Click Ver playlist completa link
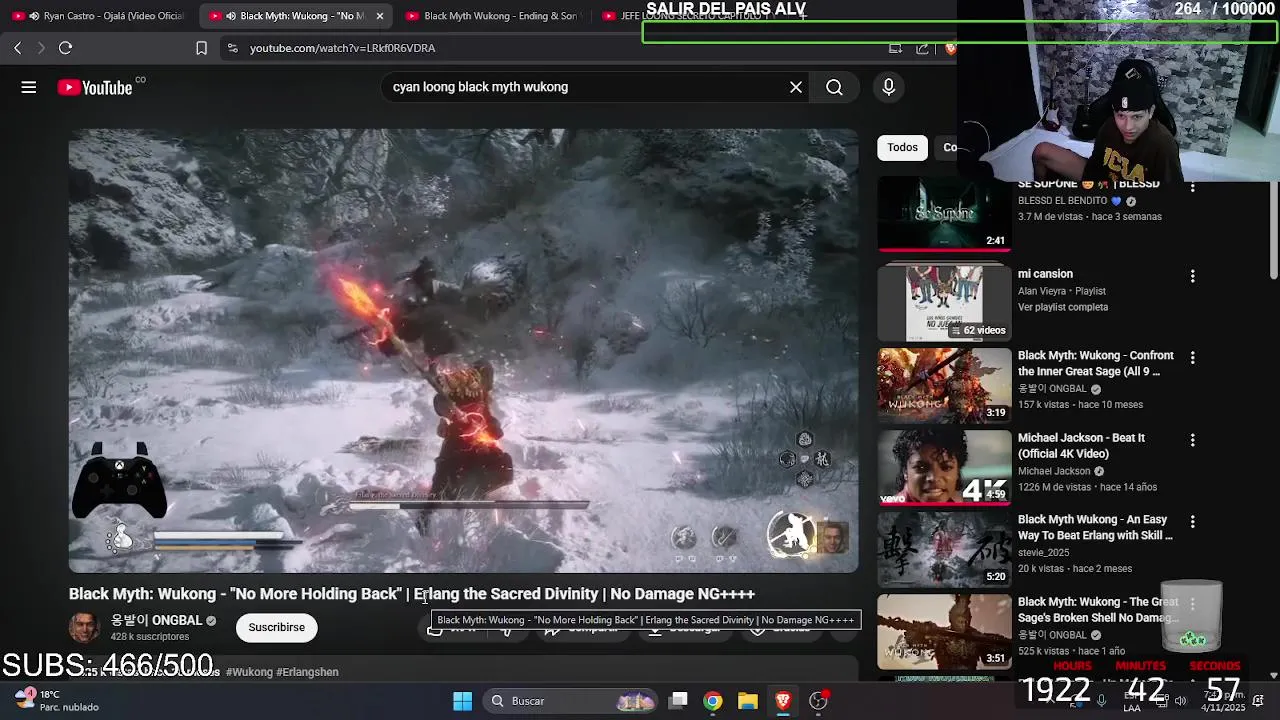 (1062, 307)
